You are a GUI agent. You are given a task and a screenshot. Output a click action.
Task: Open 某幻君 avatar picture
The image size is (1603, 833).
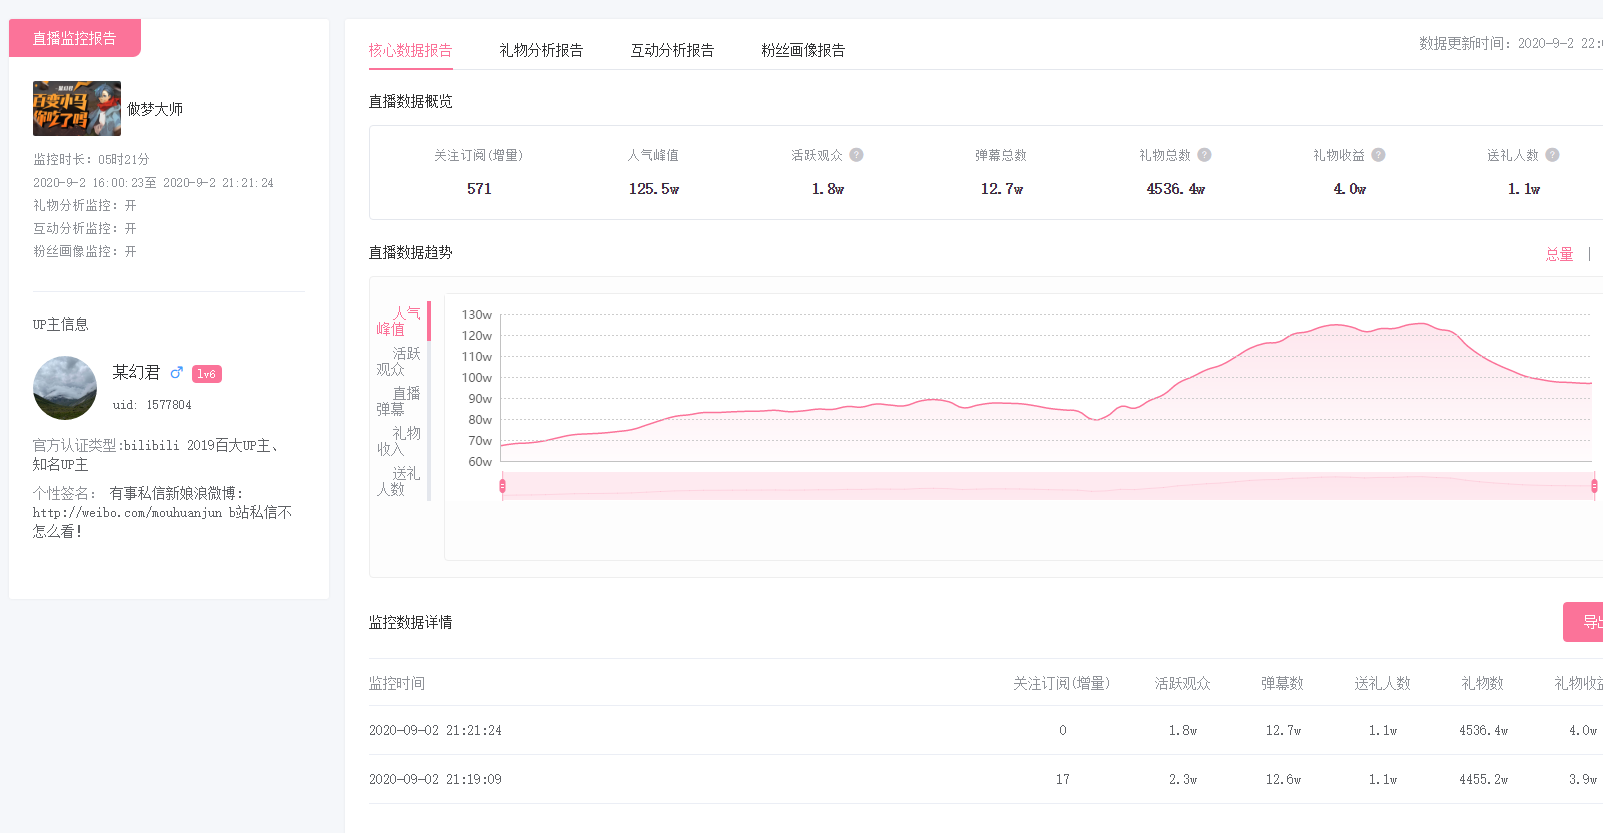pyautogui.click(x=65, y=388)
